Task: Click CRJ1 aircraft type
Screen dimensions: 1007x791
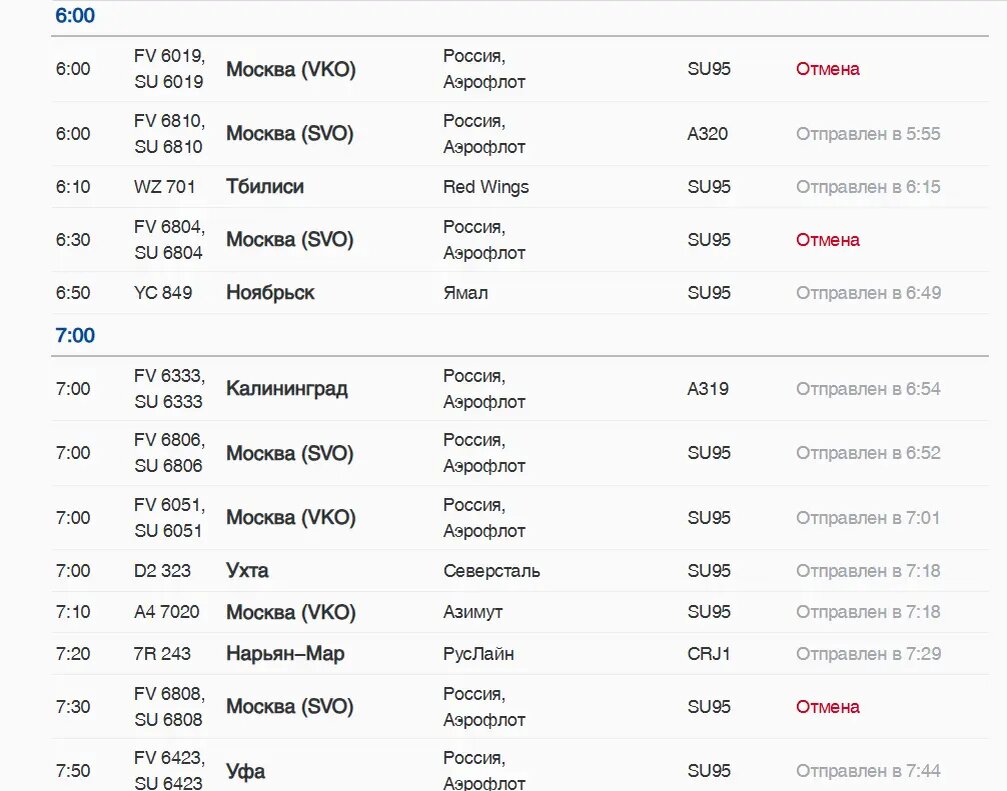Action: (709, 654)
